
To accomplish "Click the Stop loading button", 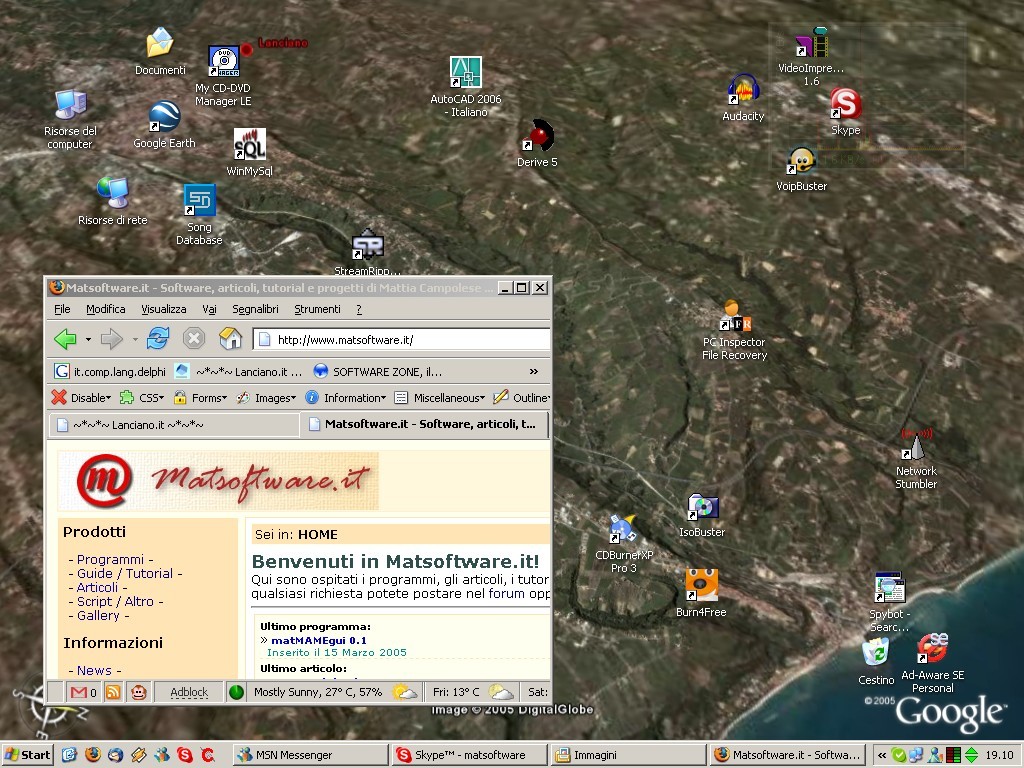I will [194, 339].
